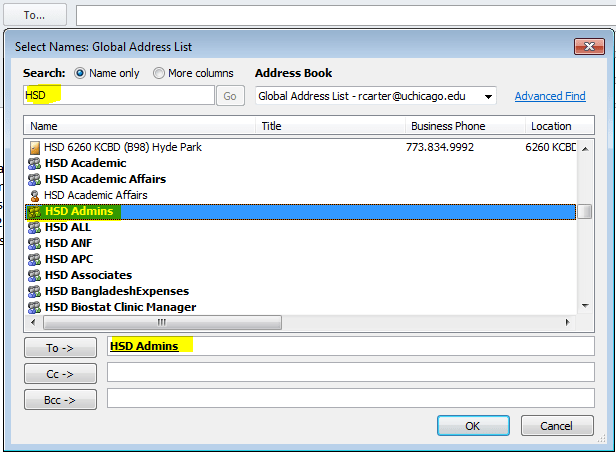The image size is (616, 452).
Task: Open the Address Book dropdown list
Action: coord(488,96)
